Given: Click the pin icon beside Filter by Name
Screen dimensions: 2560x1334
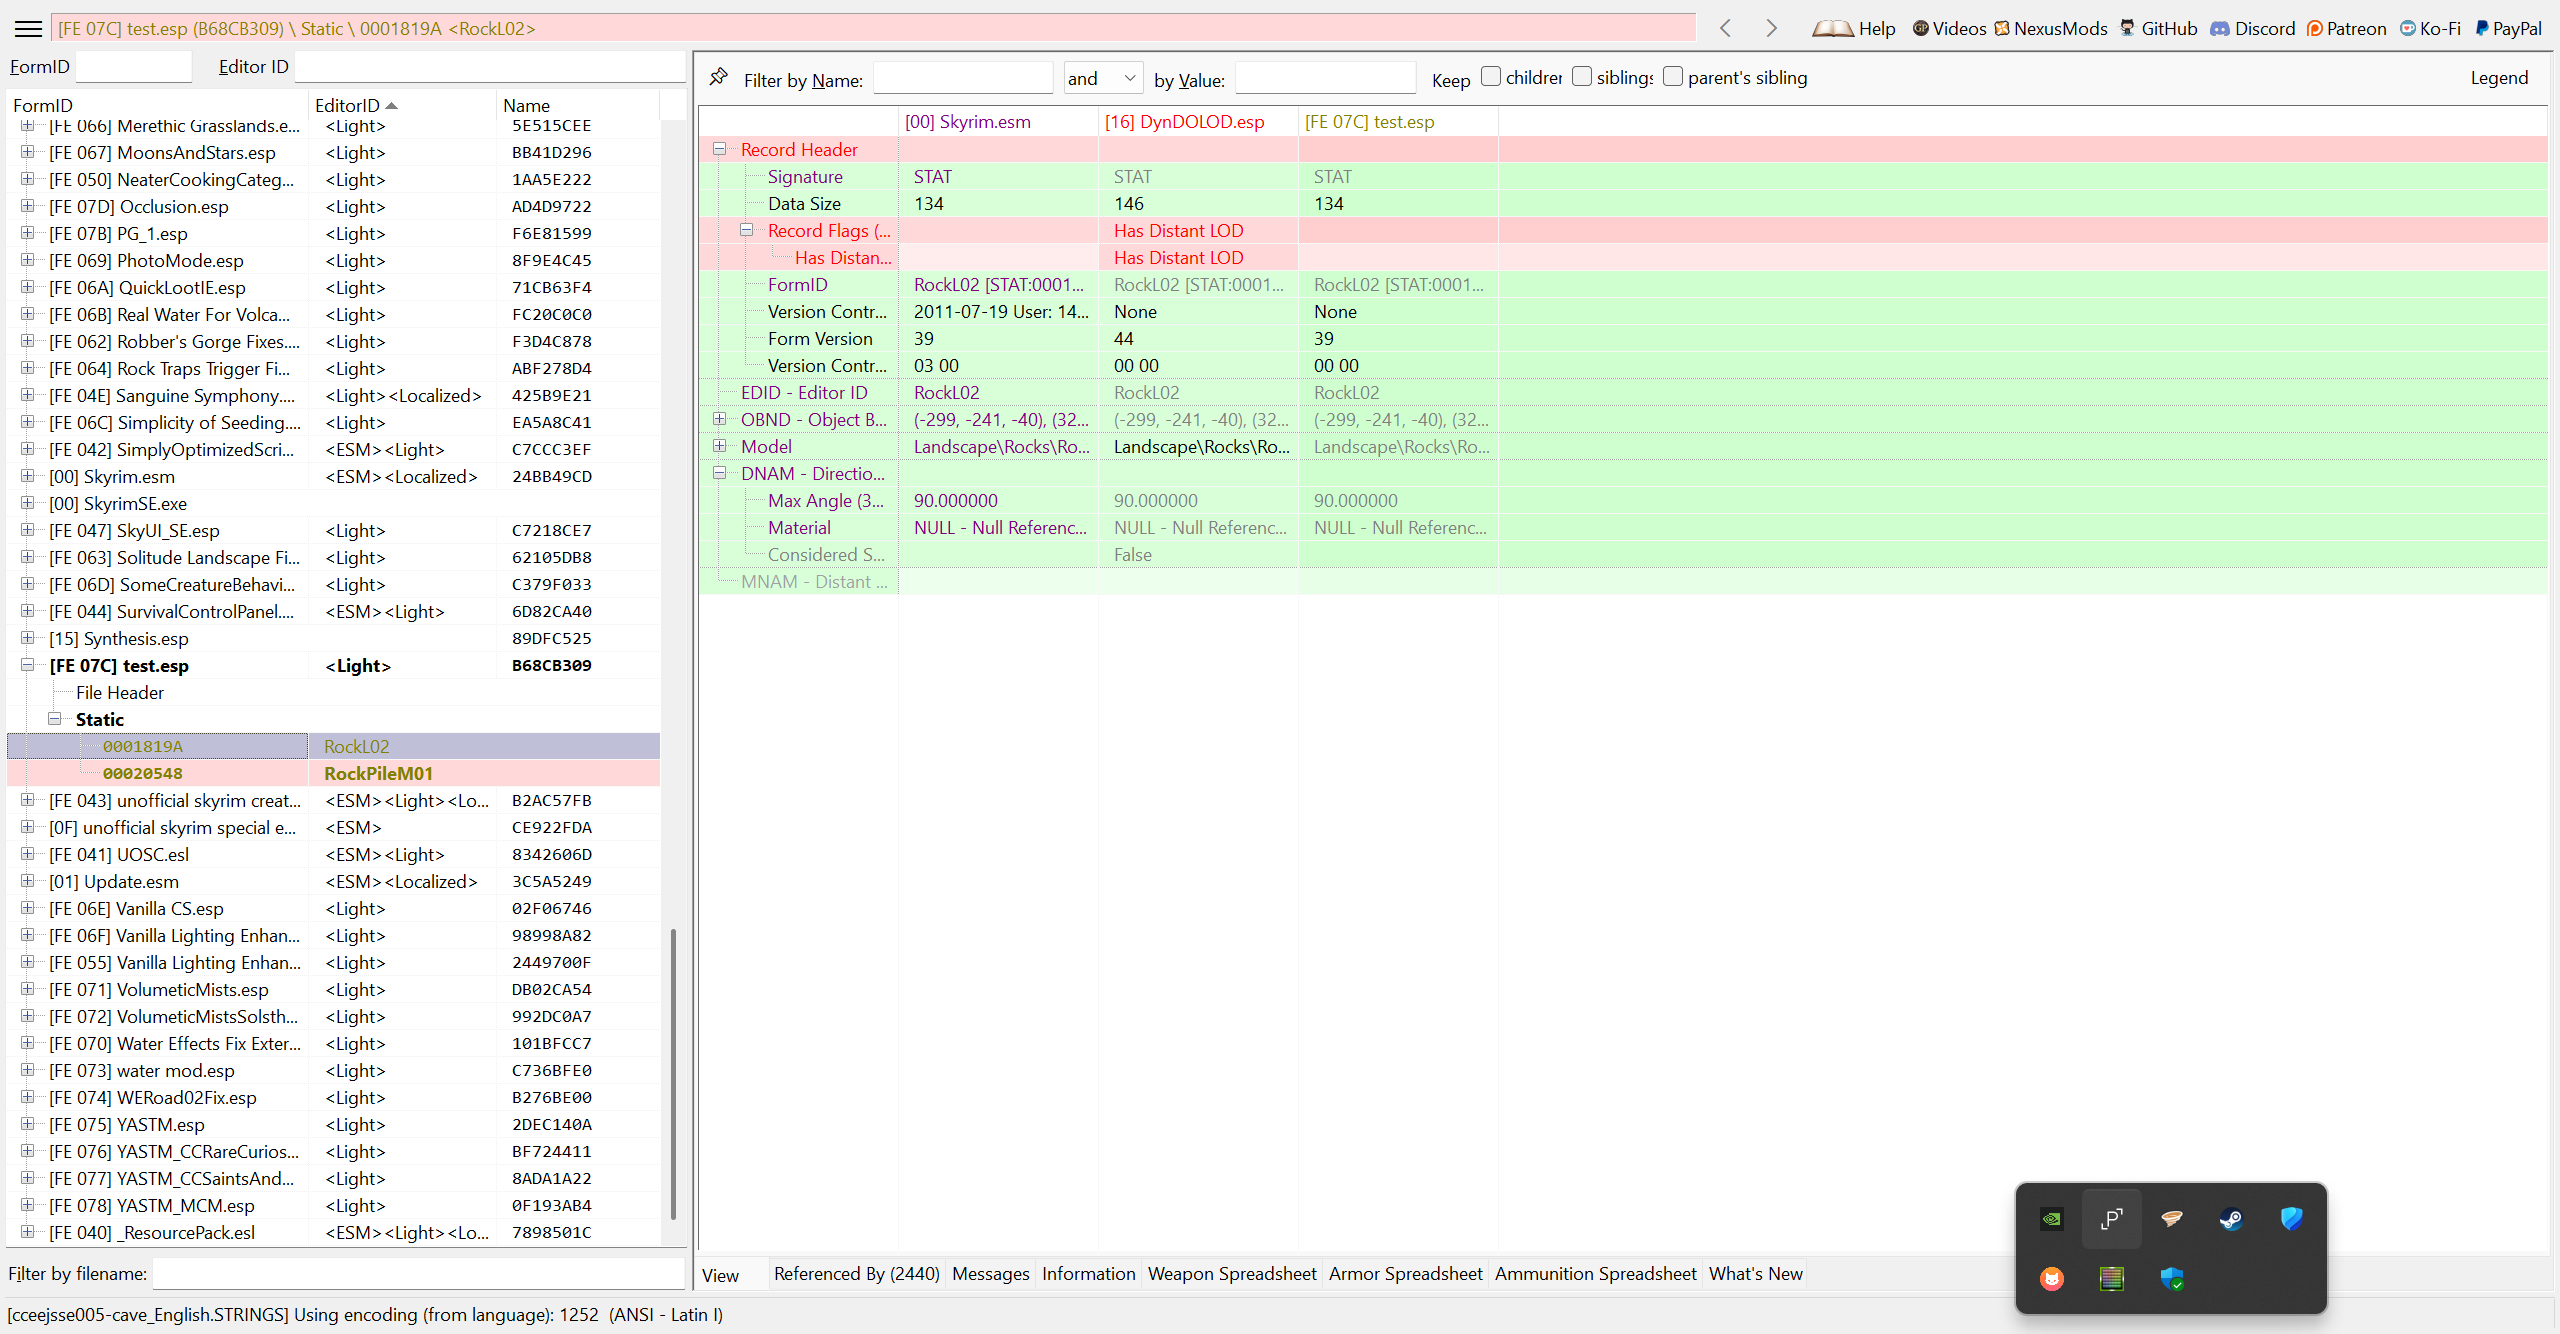Looking at the screenshot, I should 718,77.
